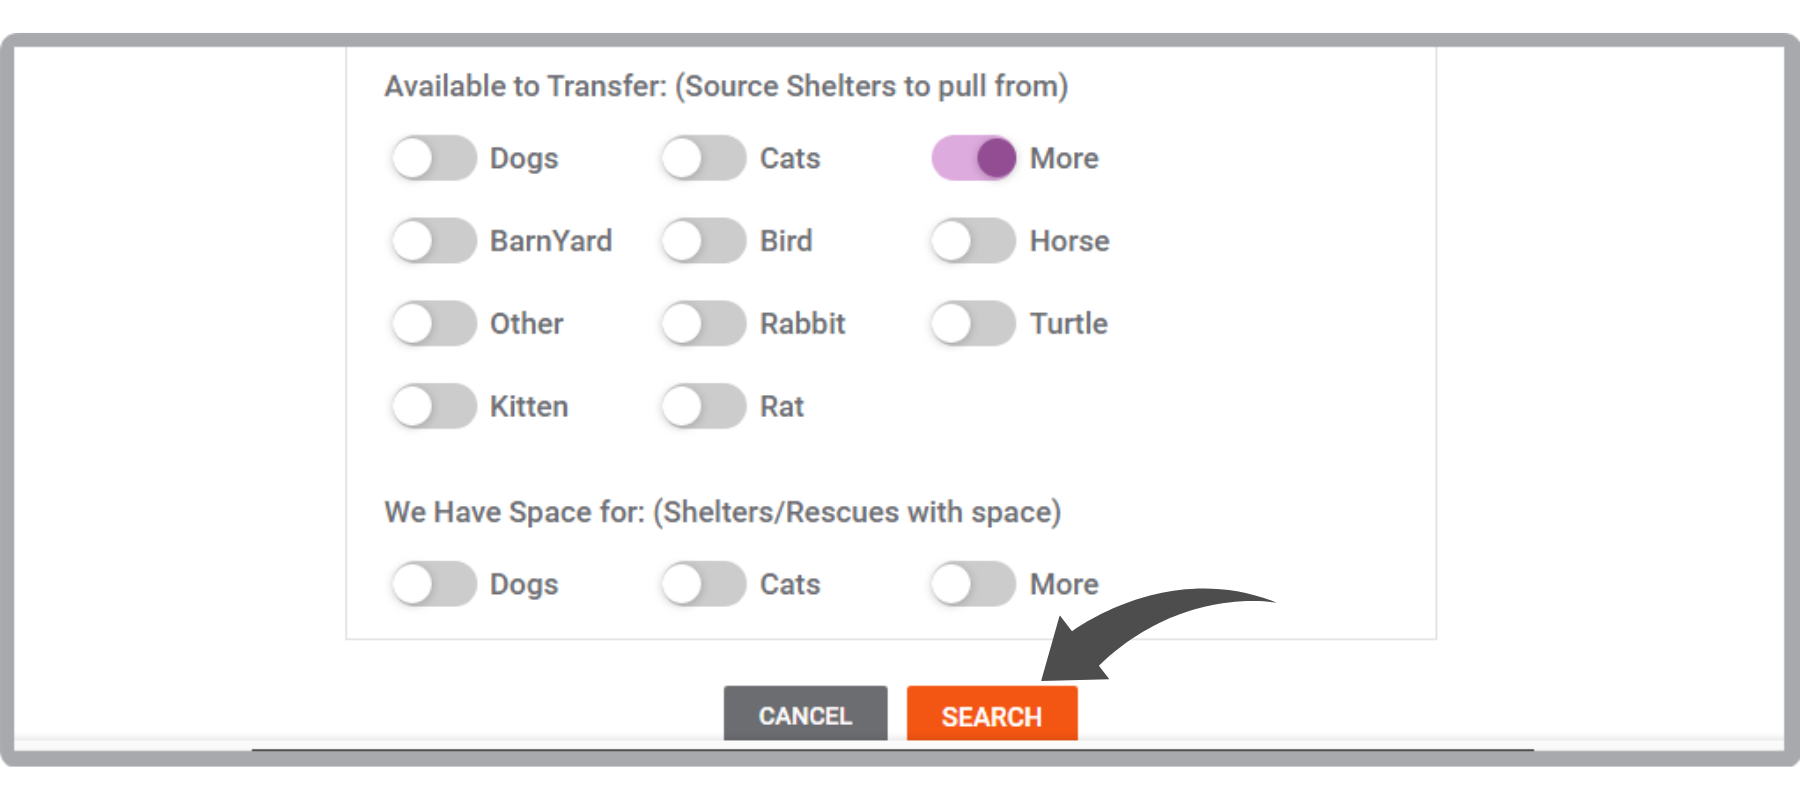Click the Kitten label text
The image size is (1800, 800).
[x=529, y=407]
